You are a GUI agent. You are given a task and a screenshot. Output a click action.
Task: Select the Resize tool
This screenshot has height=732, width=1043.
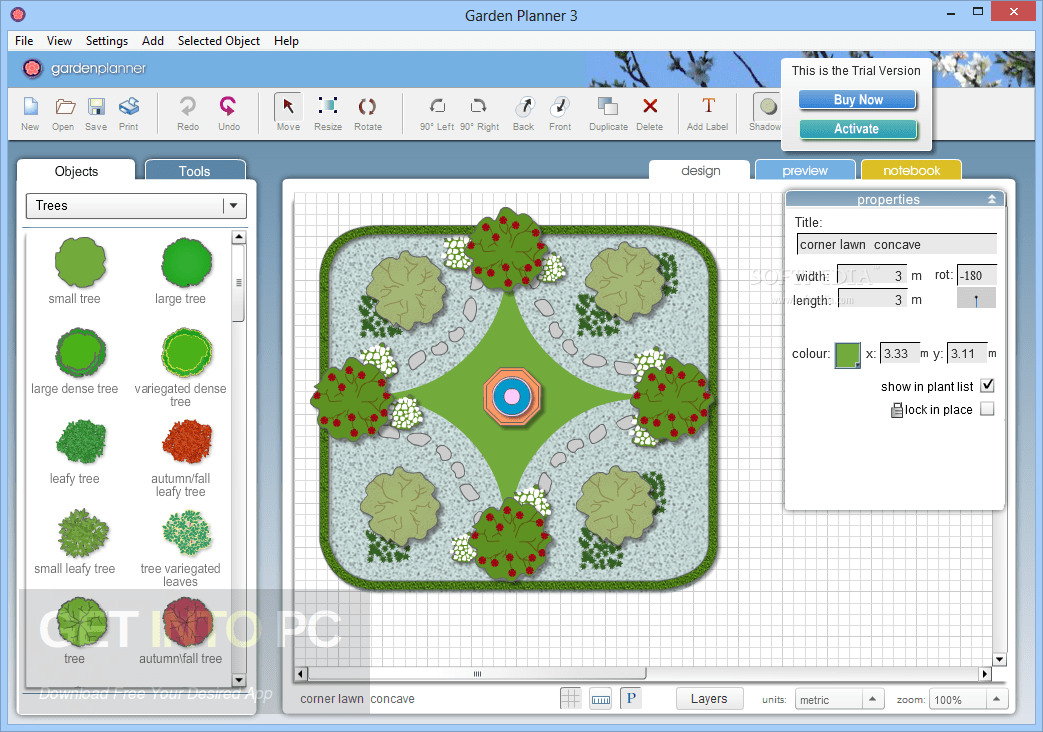point(327,112)
